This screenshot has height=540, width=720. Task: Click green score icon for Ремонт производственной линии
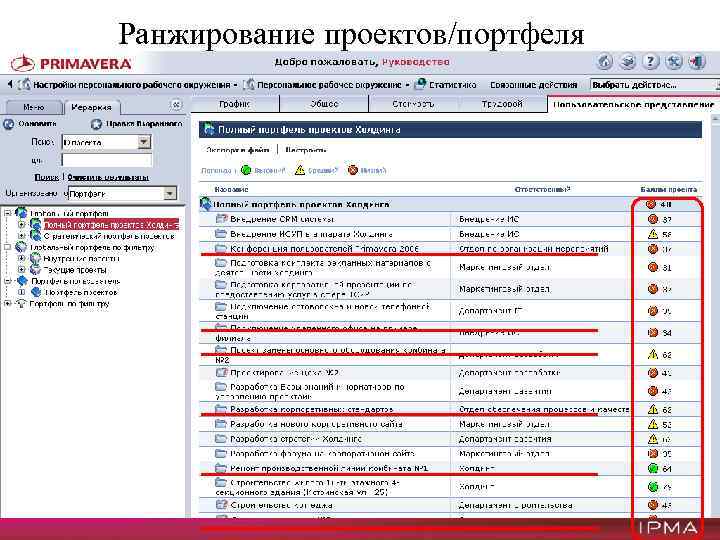(x=652, y=469)
